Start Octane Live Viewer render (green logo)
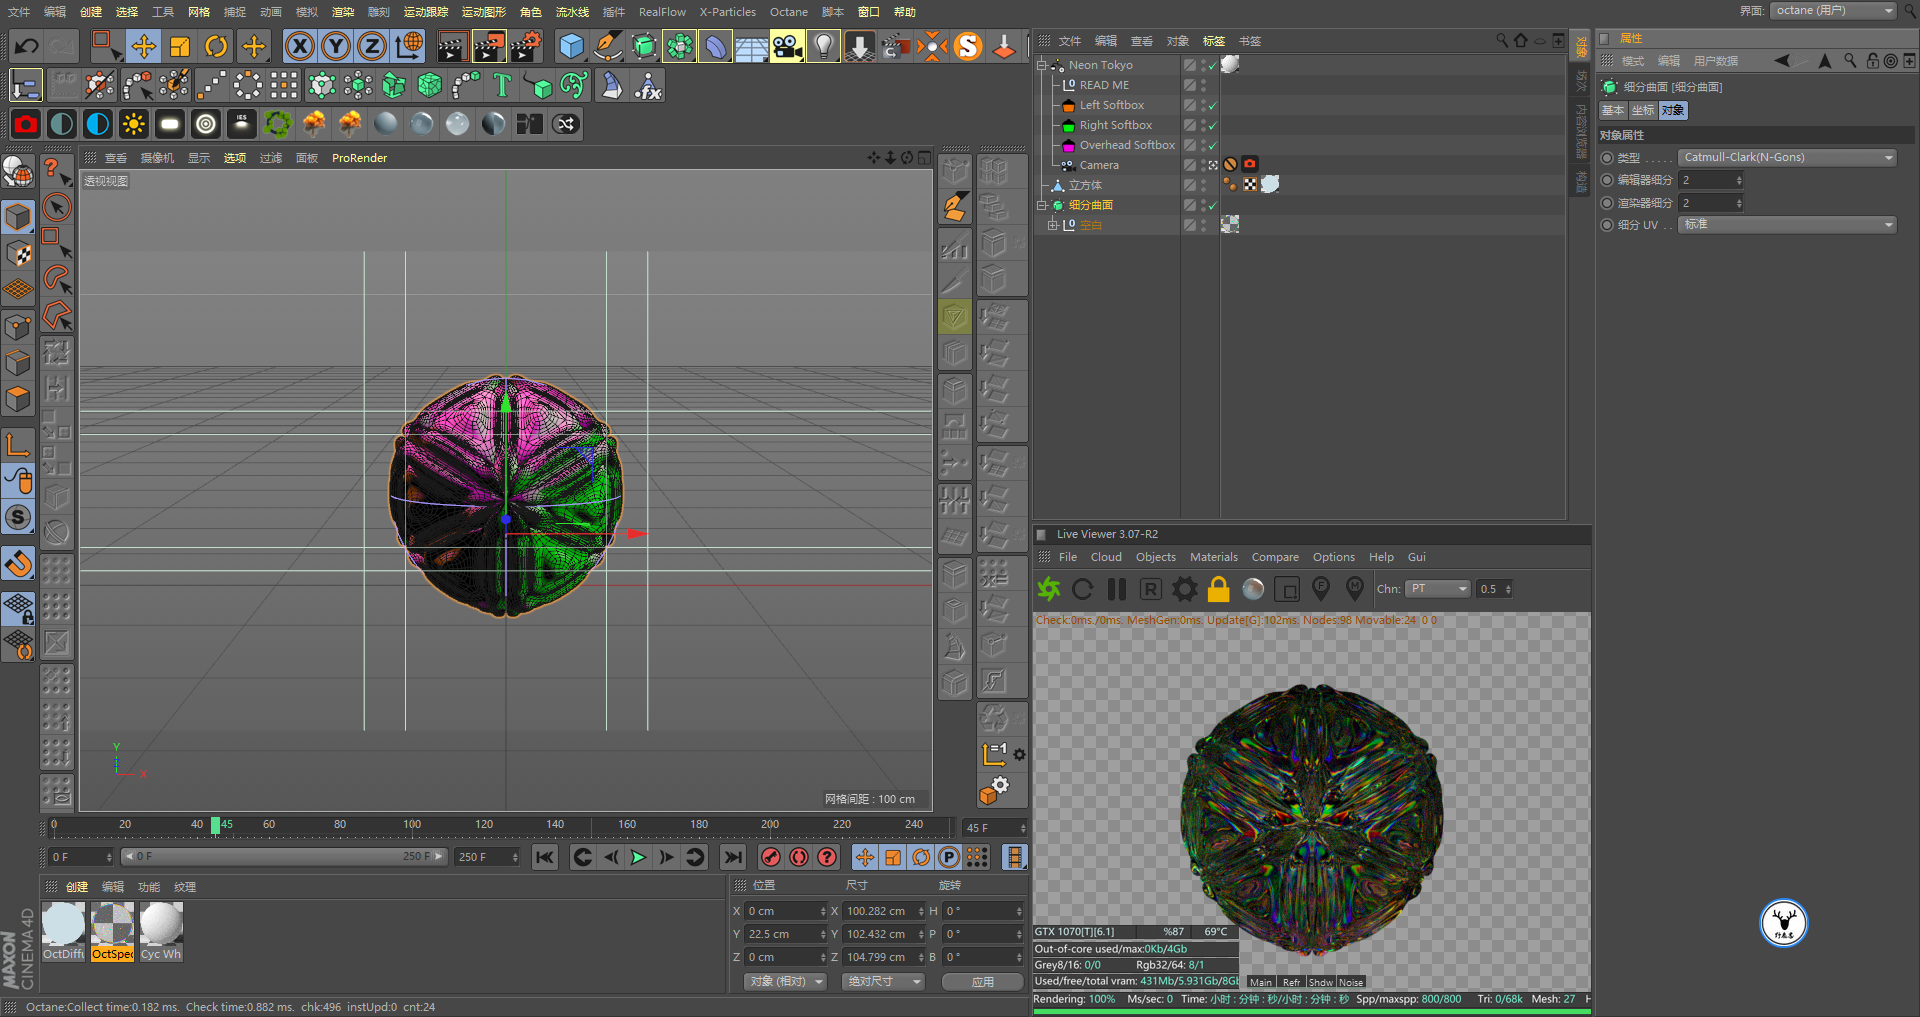1920x1017 pixels. (1049, 589)
